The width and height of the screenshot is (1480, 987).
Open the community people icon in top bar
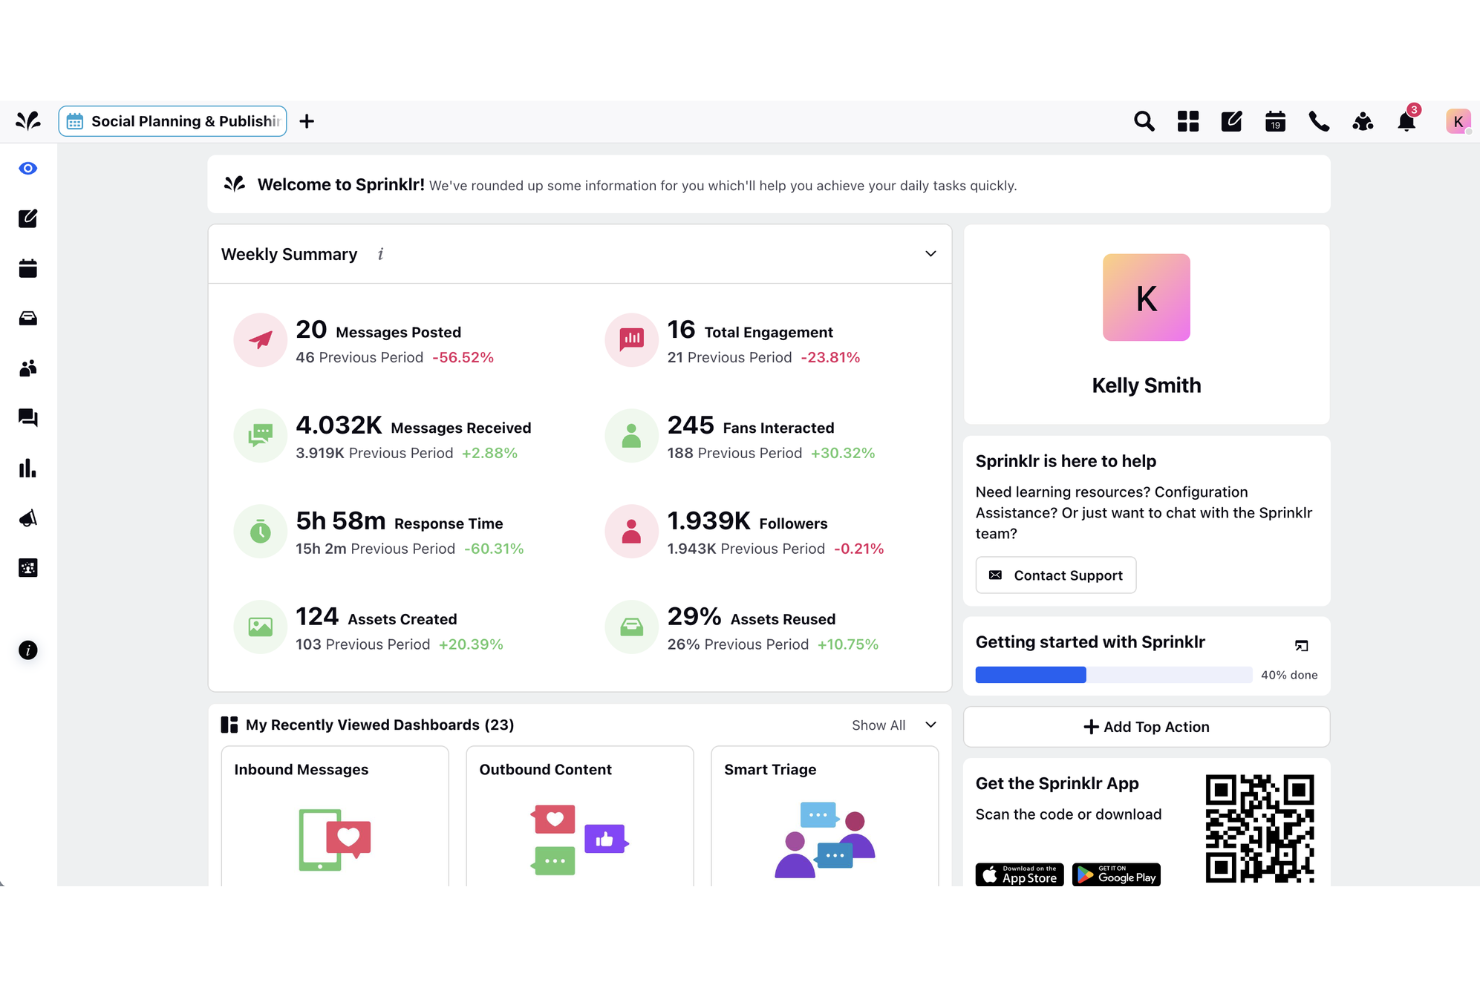tap(1363, 121)
